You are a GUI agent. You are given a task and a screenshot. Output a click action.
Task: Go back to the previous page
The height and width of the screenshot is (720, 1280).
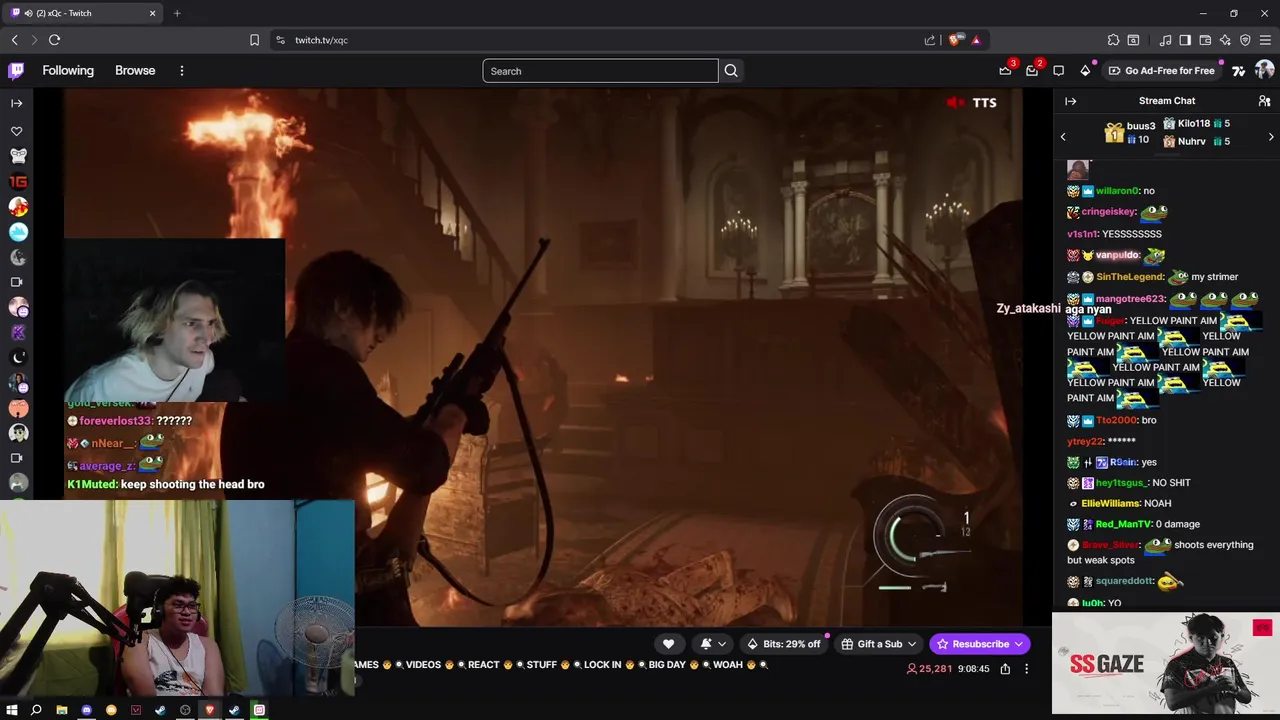pyautogui.click(x=14, y=40)
